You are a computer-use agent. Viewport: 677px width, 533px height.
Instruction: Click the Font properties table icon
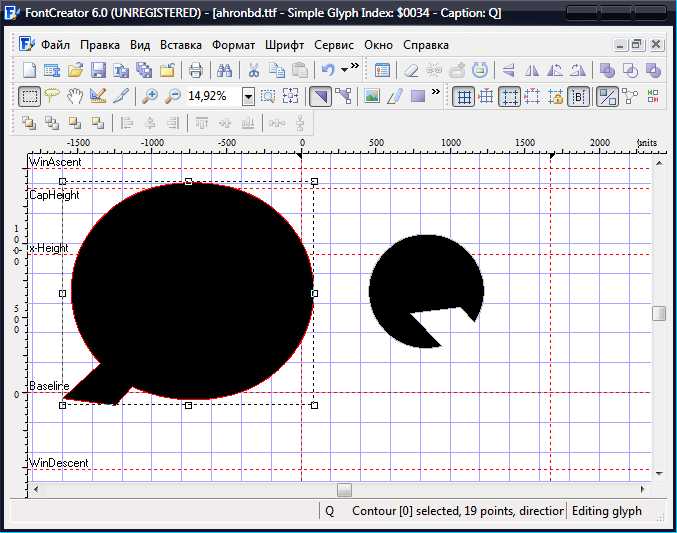click(x=52, y=70)
